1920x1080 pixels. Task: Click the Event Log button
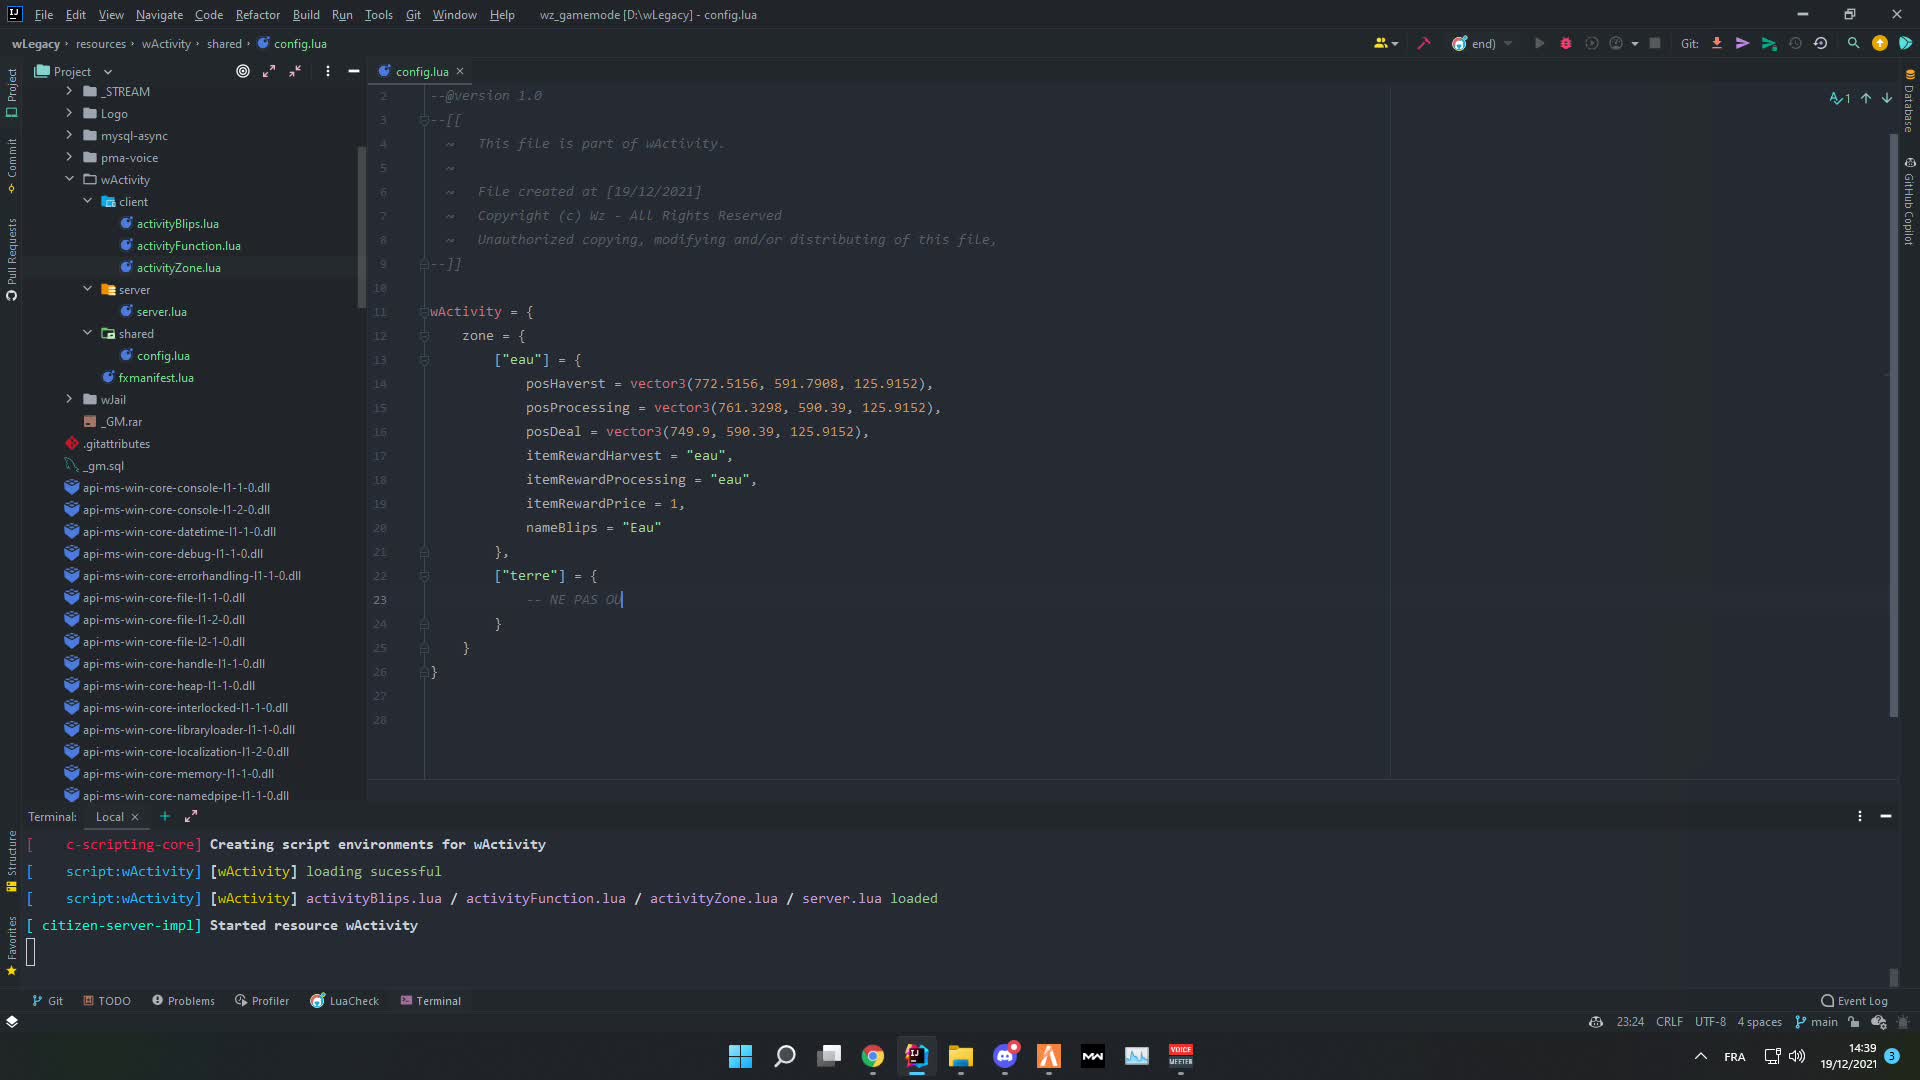click(x=1854, y=1000)
